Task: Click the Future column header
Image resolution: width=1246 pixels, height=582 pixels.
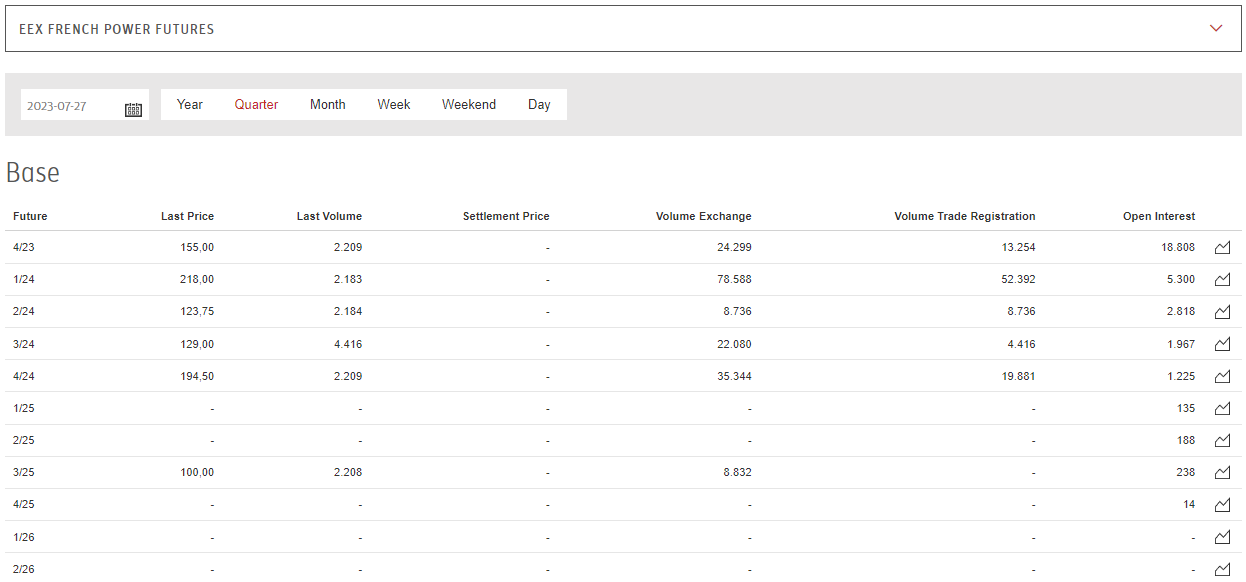Action: pos(30,216)
